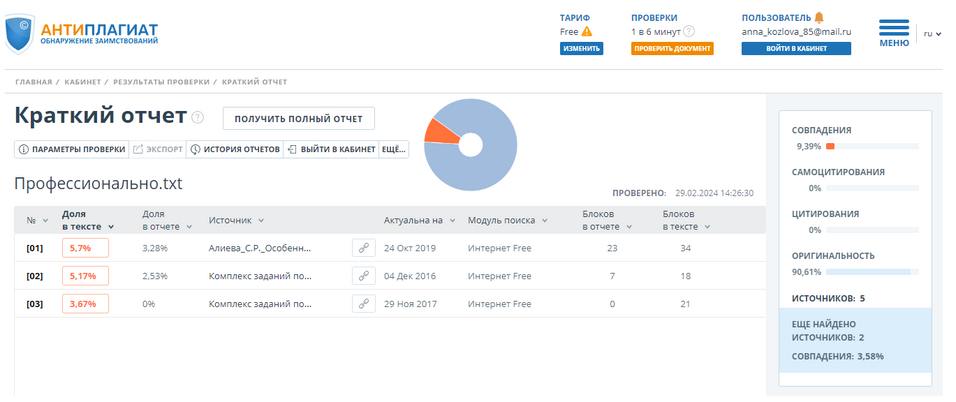The width and height of the screenshot is (956, 402).
Task: Click the help icon beside 'Краткий отчет'
Action: [x=198, y=117]
